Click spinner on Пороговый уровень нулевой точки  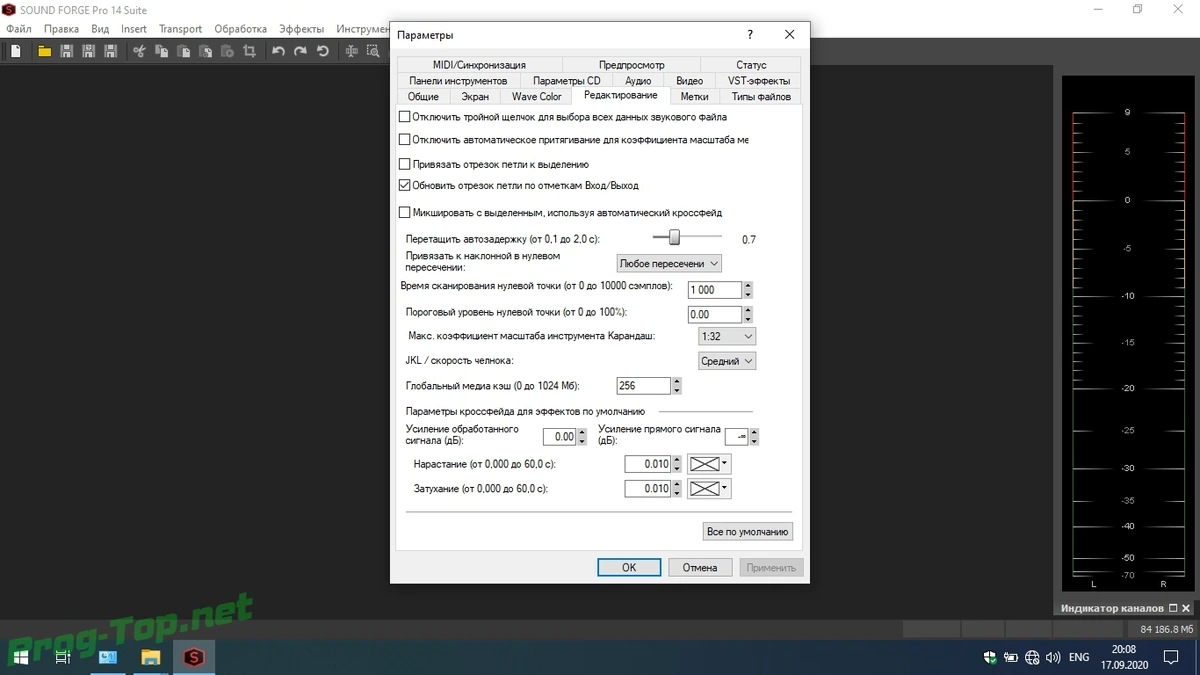pos(748,314)
